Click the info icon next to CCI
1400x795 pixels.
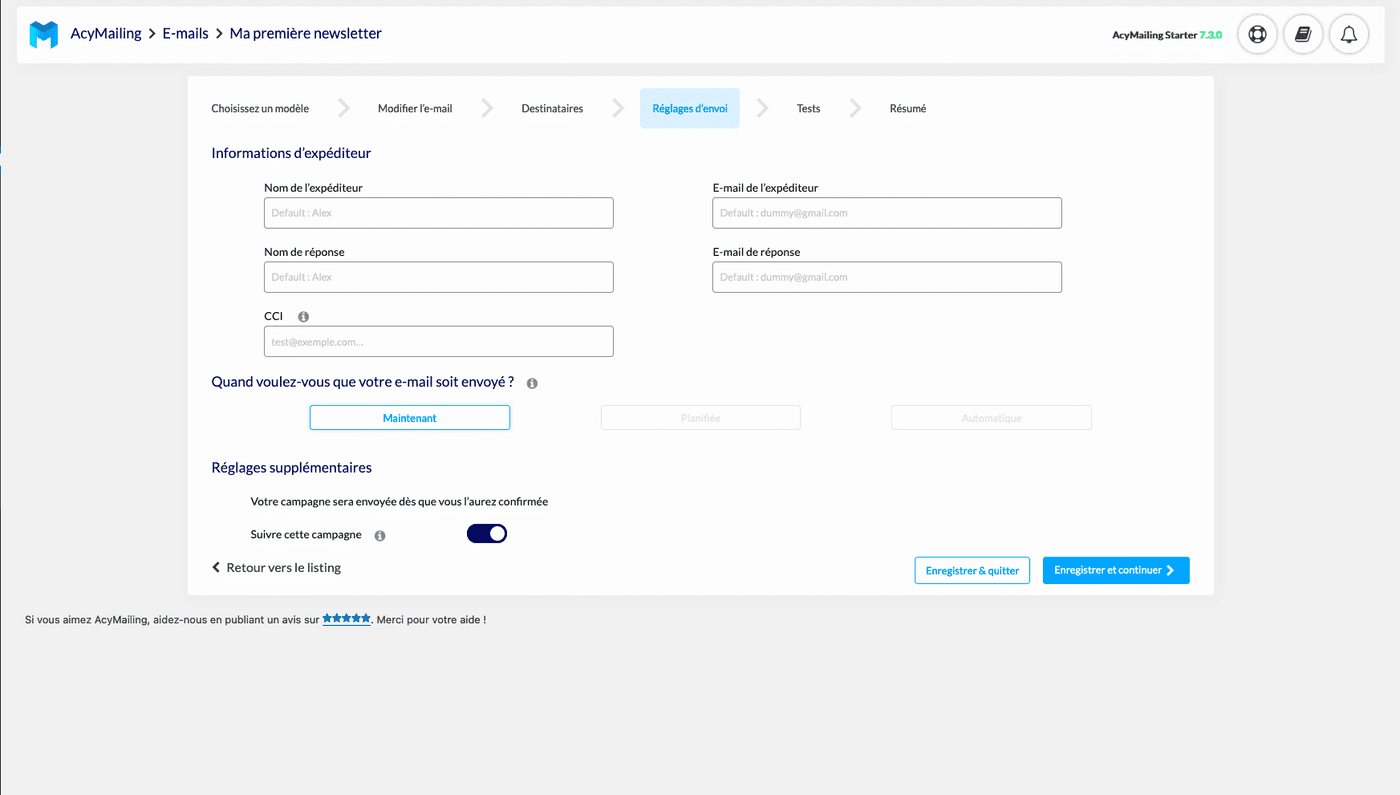(301, 315)
